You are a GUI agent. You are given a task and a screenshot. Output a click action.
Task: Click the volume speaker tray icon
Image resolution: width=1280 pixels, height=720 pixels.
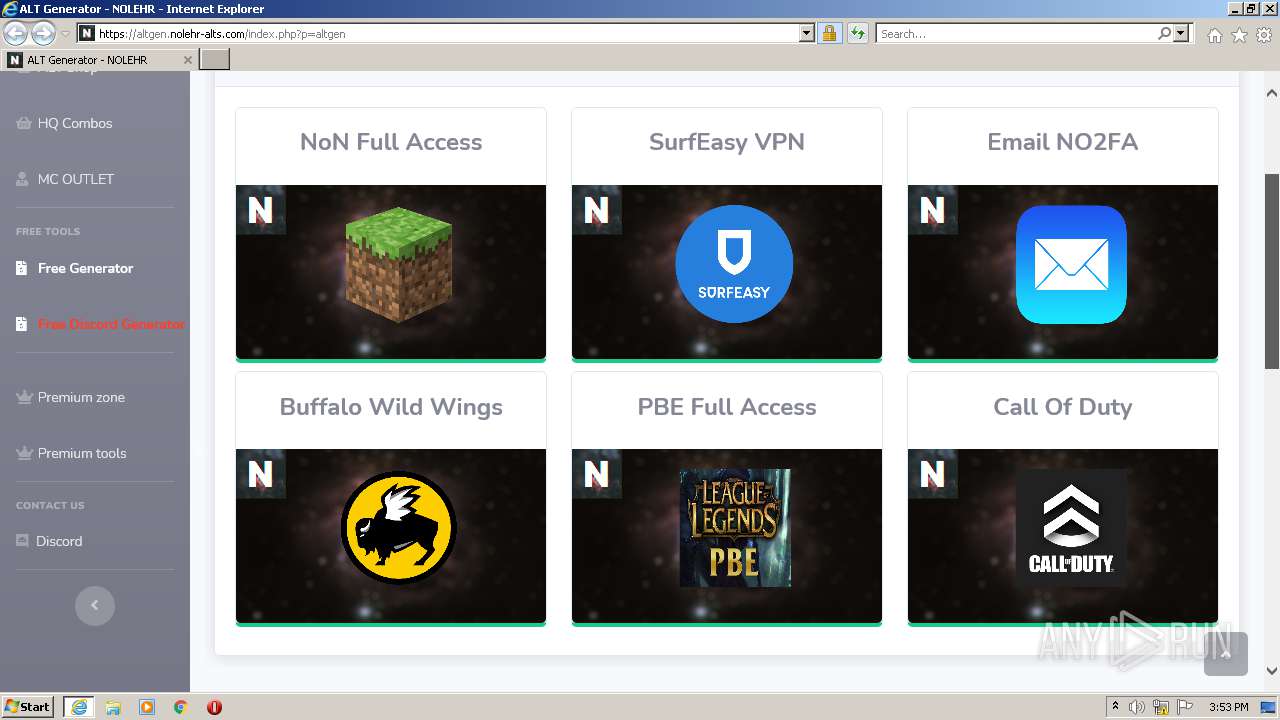[1137, 707]
